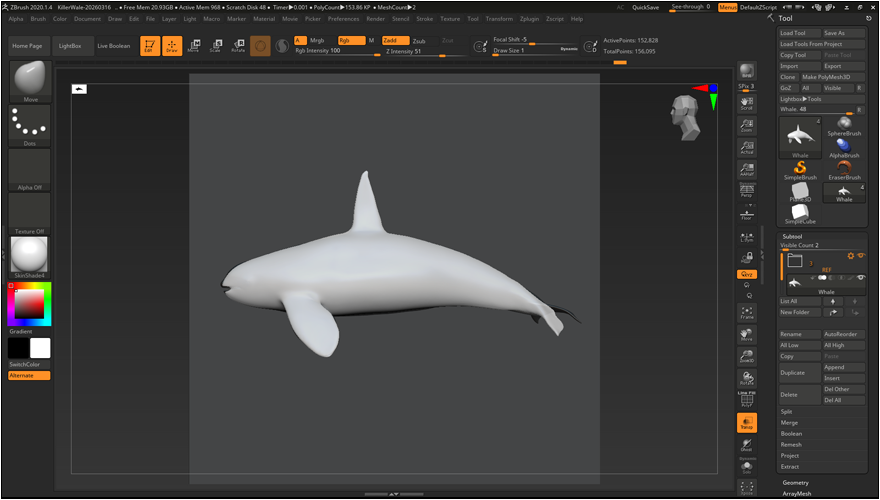
Task: Open the Zplugin menu
Action: click(x=529, y=18)
